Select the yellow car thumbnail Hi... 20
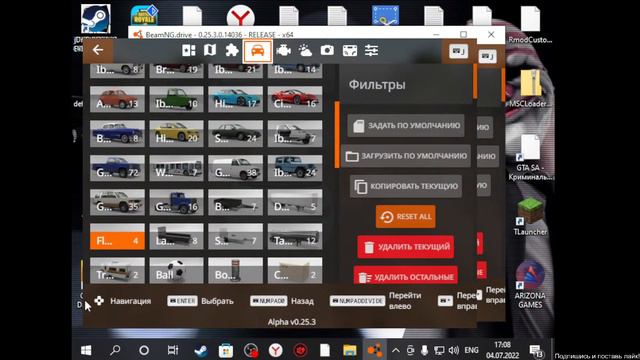The width and height of the screenshot is (640, 360). click(x=176, y=133)
